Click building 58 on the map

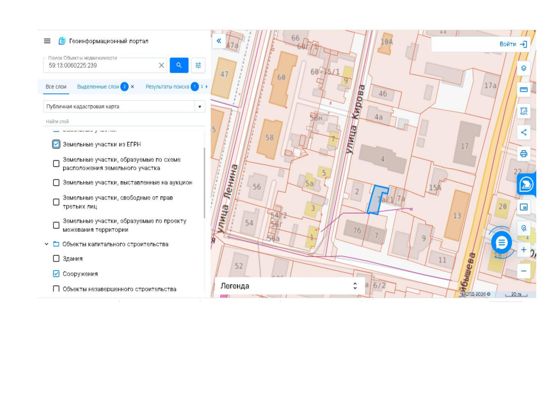[270, 139]
